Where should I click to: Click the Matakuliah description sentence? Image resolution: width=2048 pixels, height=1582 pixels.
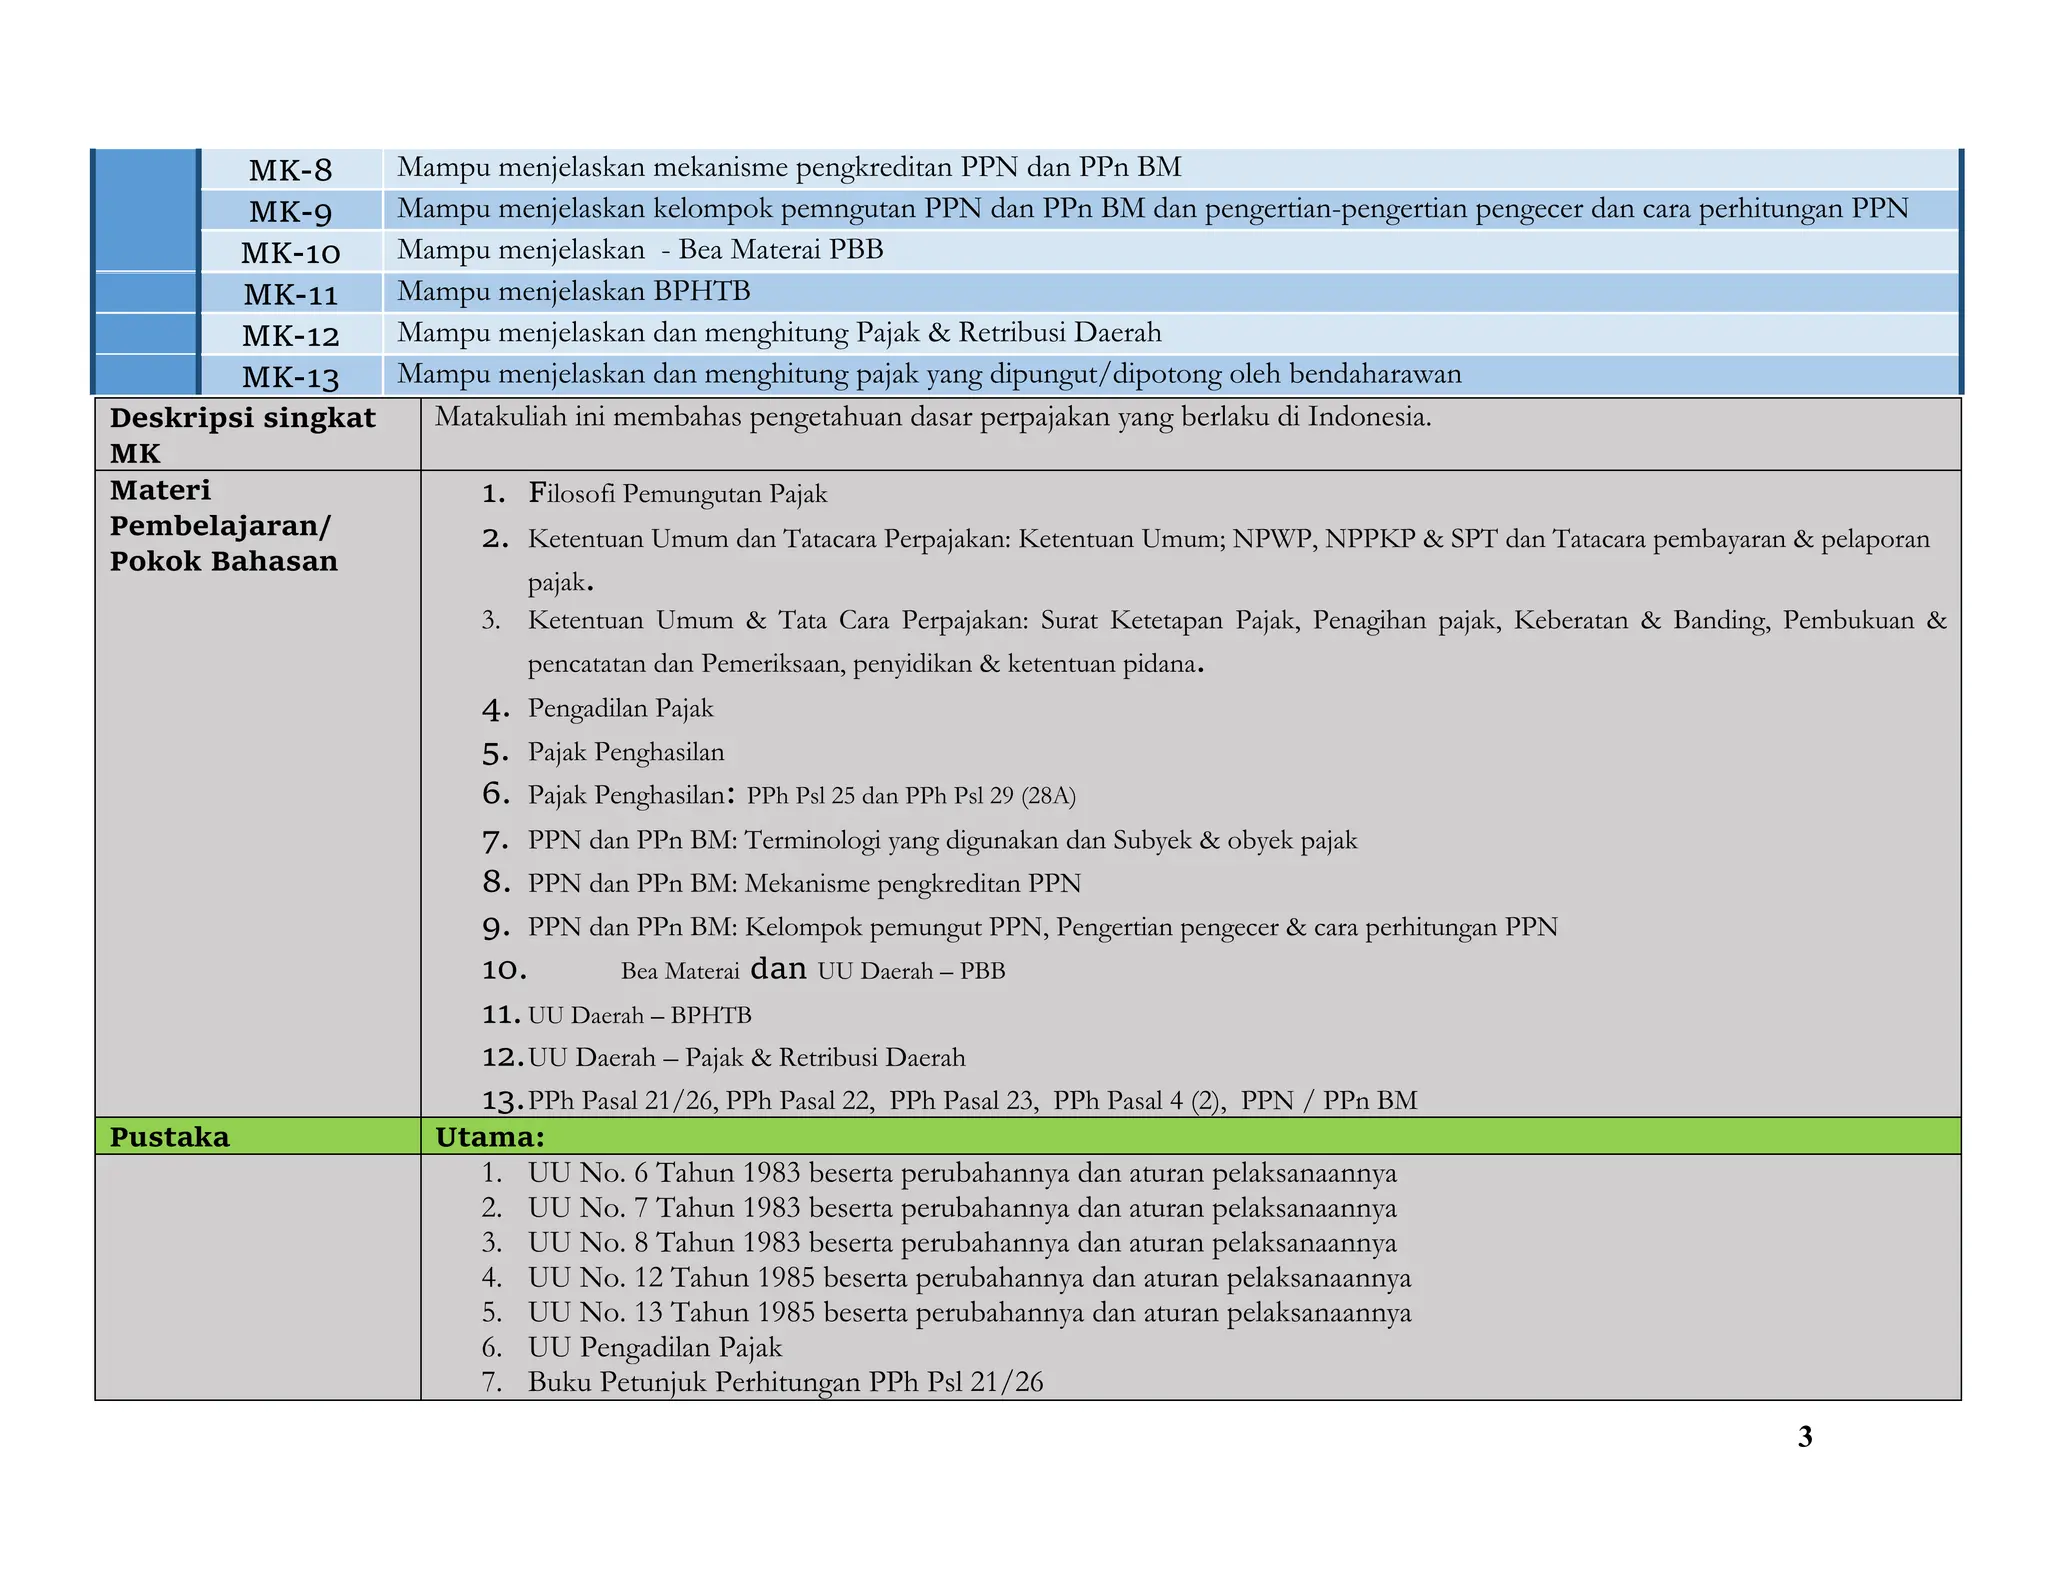pyautogui.click(x=932, y=418)
